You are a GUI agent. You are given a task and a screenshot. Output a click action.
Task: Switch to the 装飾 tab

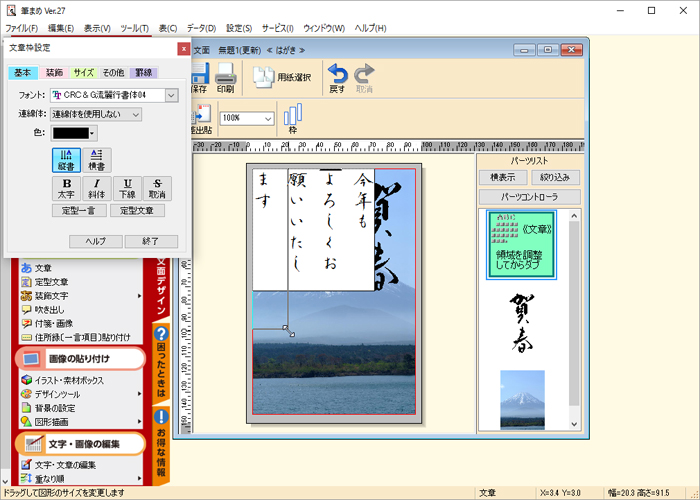54,73
